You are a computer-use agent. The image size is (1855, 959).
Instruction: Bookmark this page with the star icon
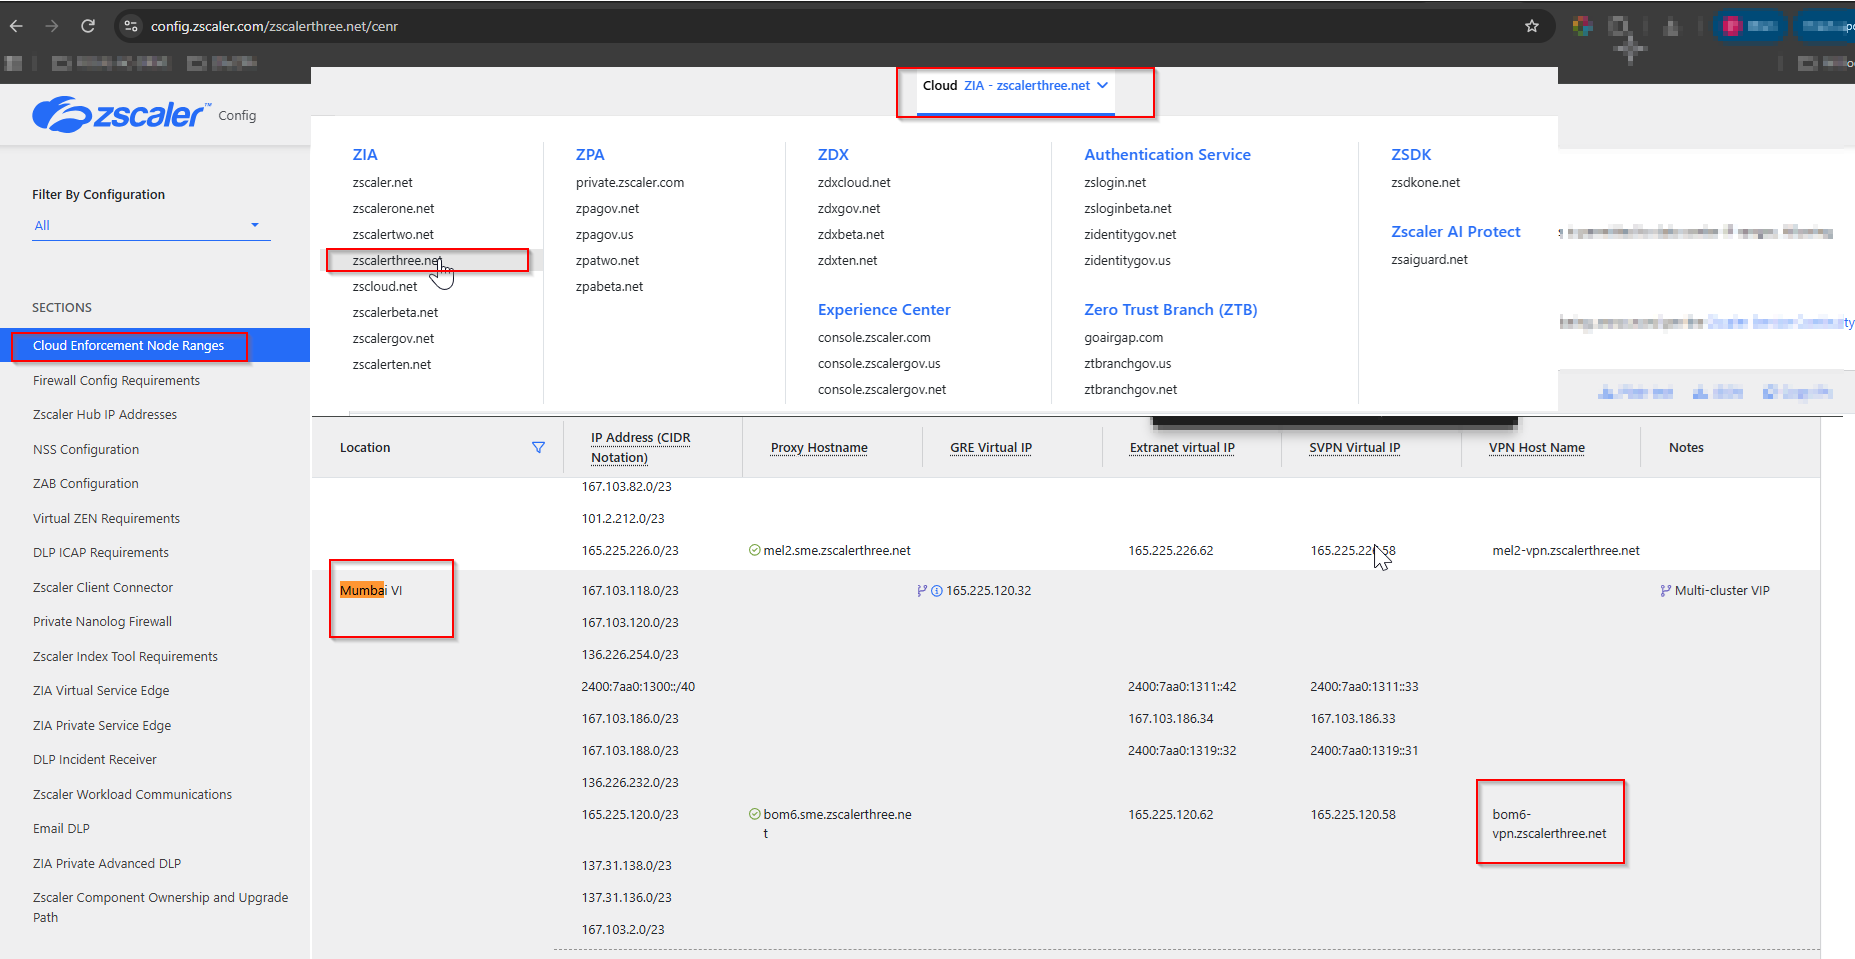coord(1532,26)
